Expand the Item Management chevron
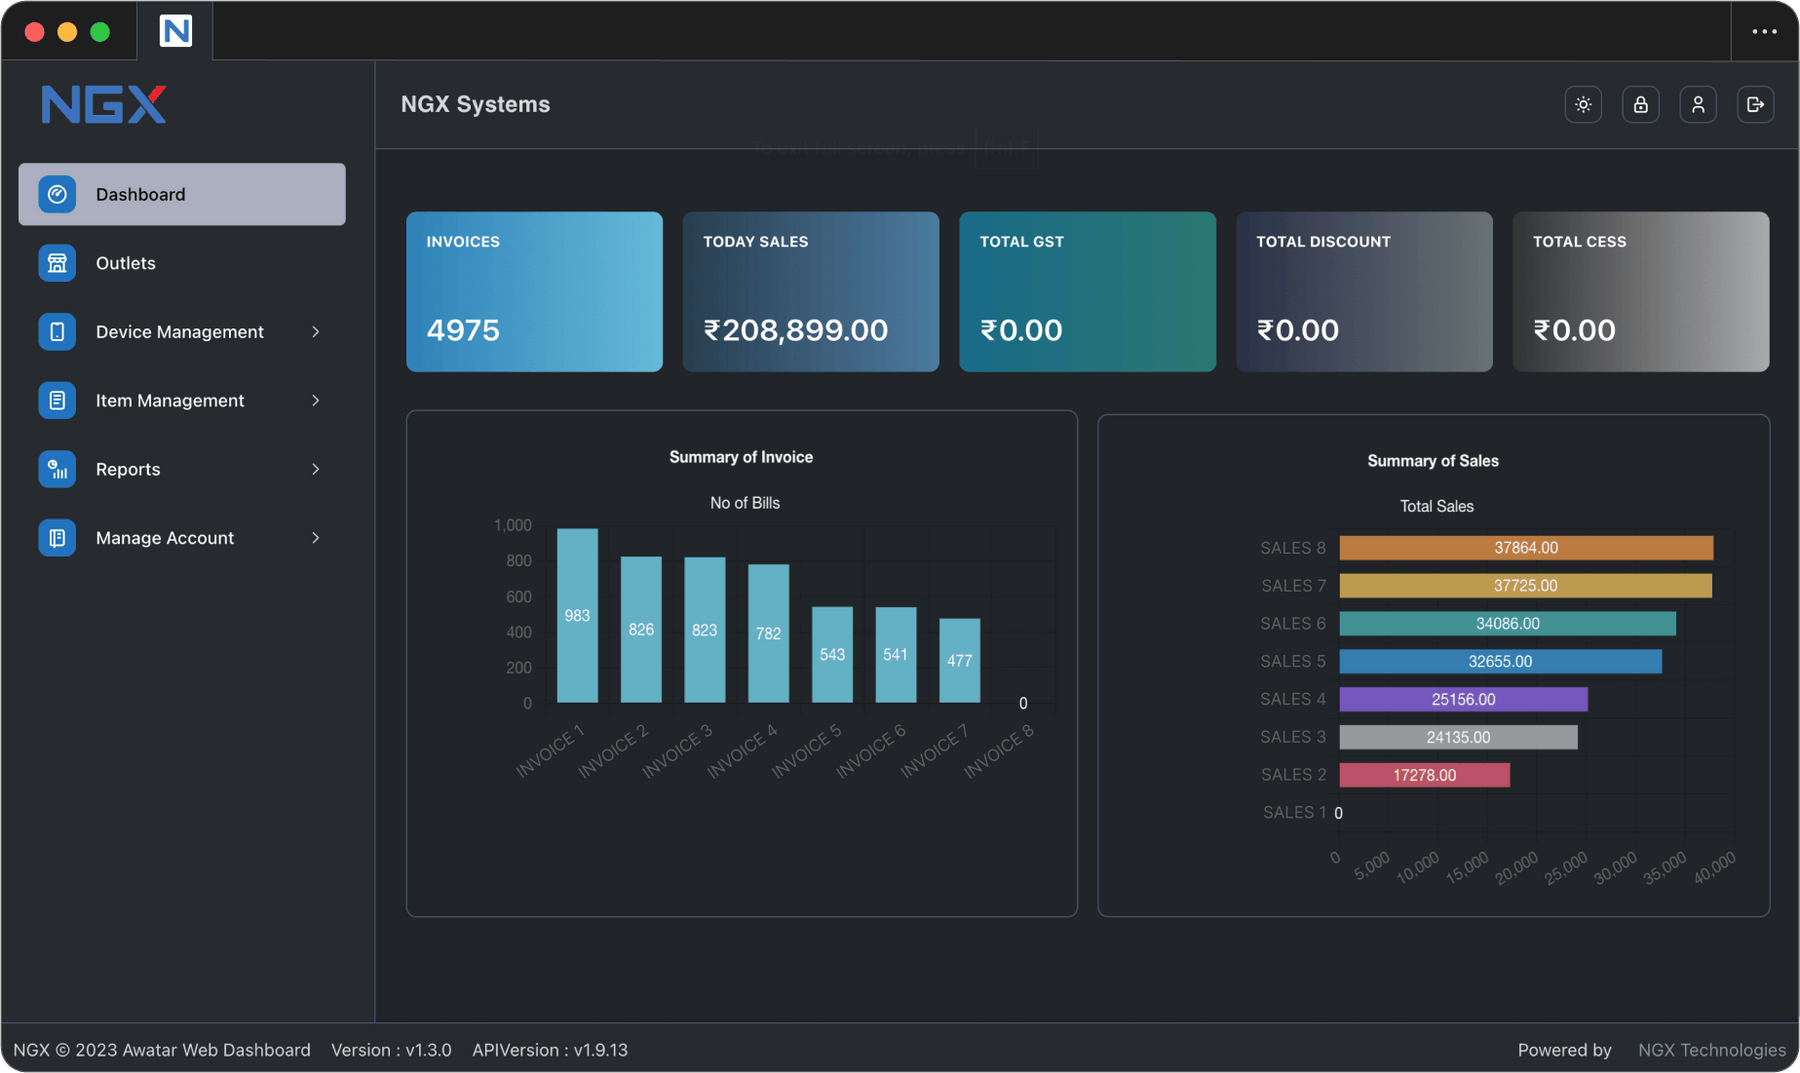The width and height of the screenshot is (1800, 1073). tap(316, 400)
